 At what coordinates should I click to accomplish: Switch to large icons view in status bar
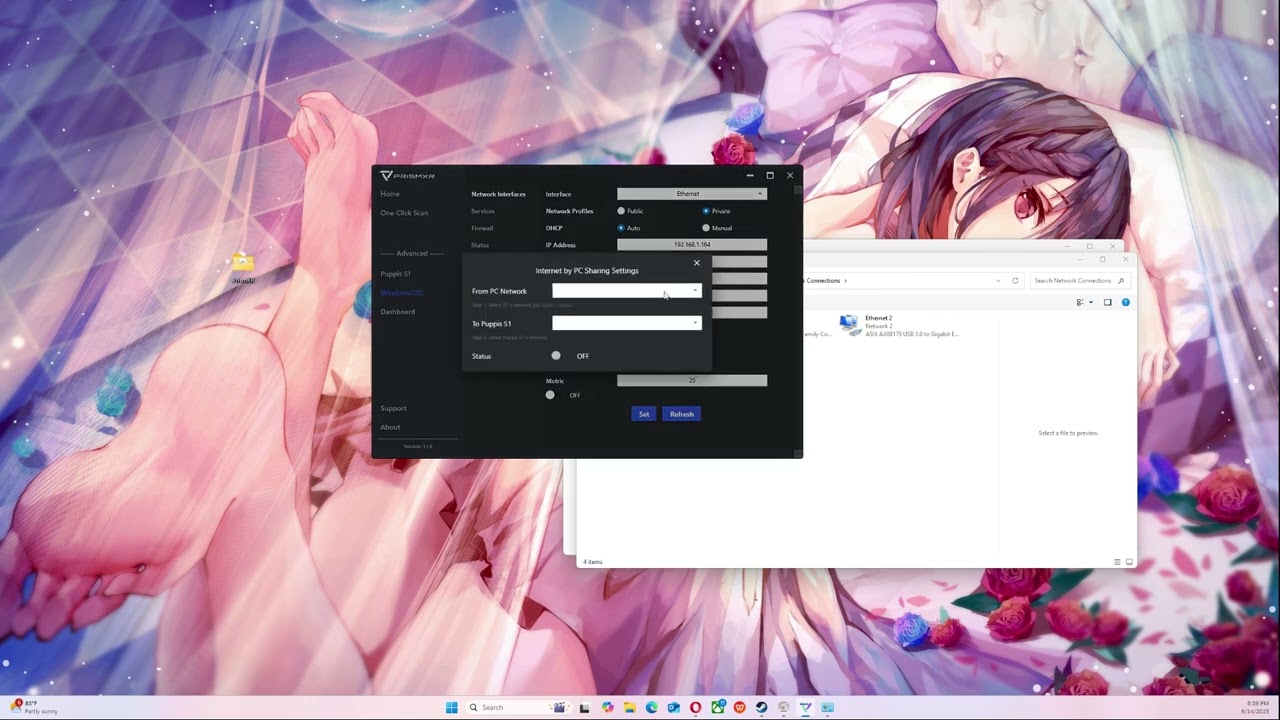(x=1130, y=562)
